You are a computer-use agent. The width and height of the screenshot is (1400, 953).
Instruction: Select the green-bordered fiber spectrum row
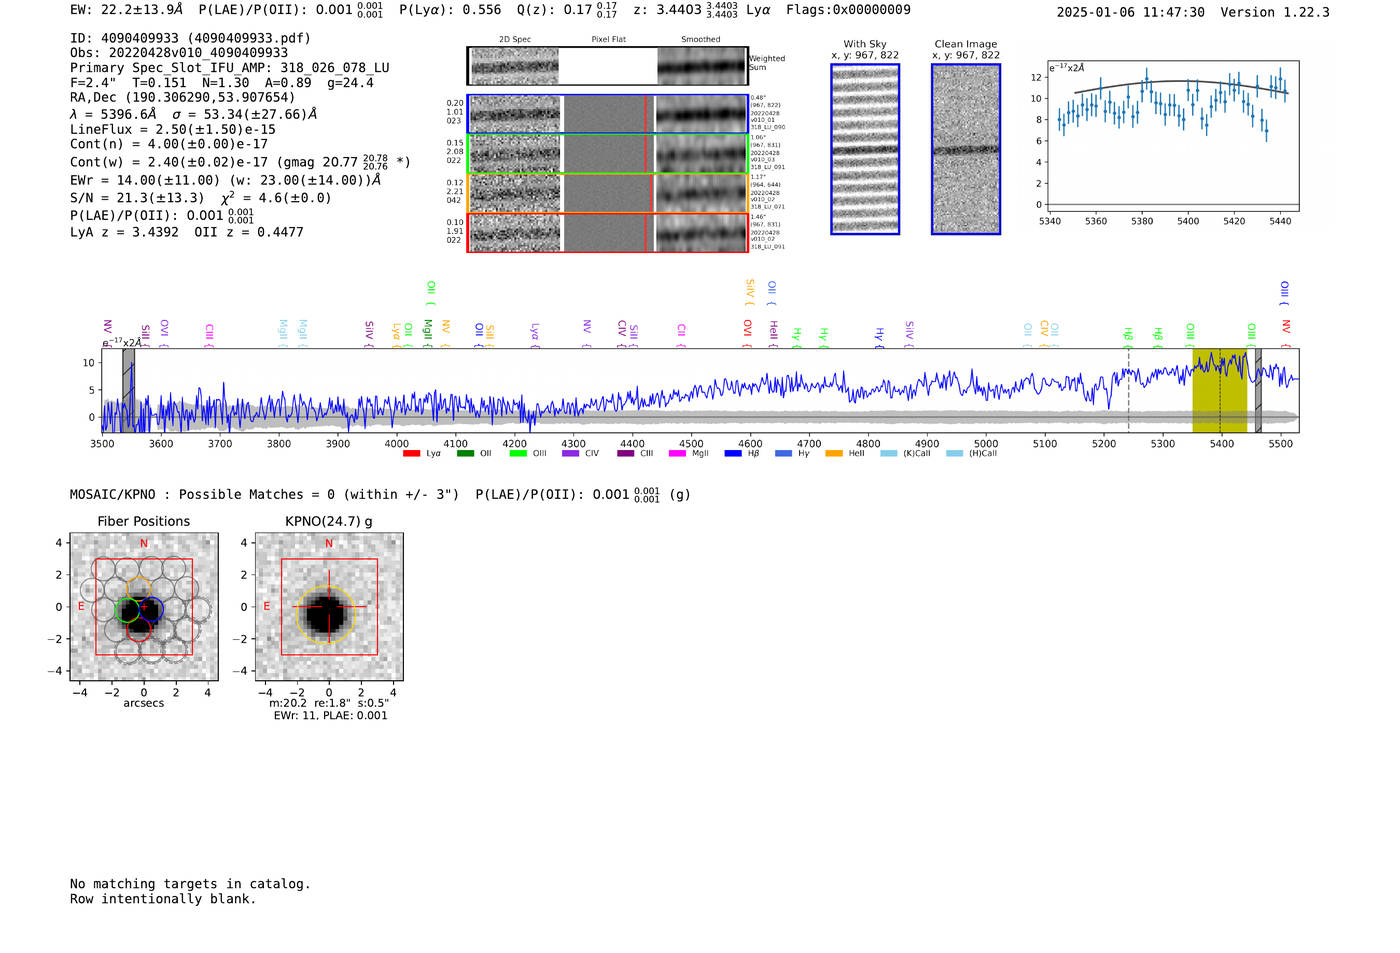click(x=608, y=154)
